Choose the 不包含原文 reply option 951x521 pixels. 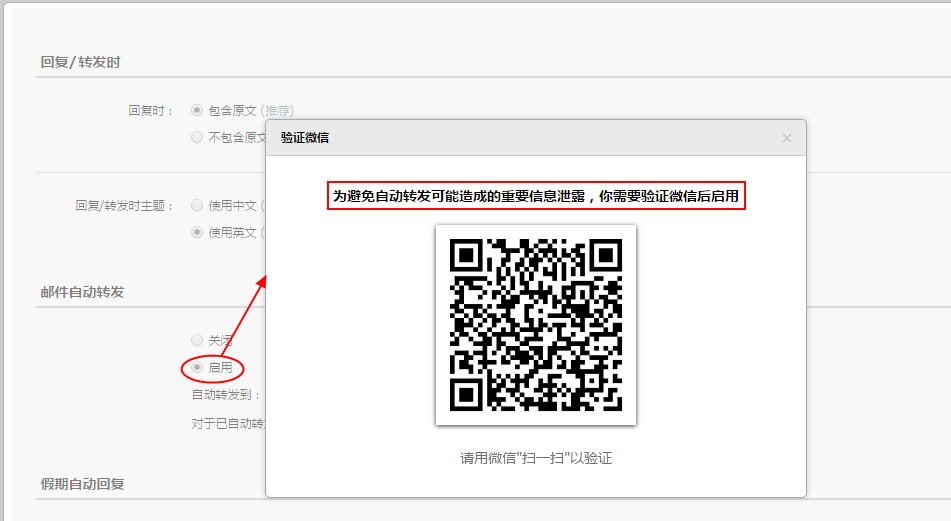coord(197,137)
